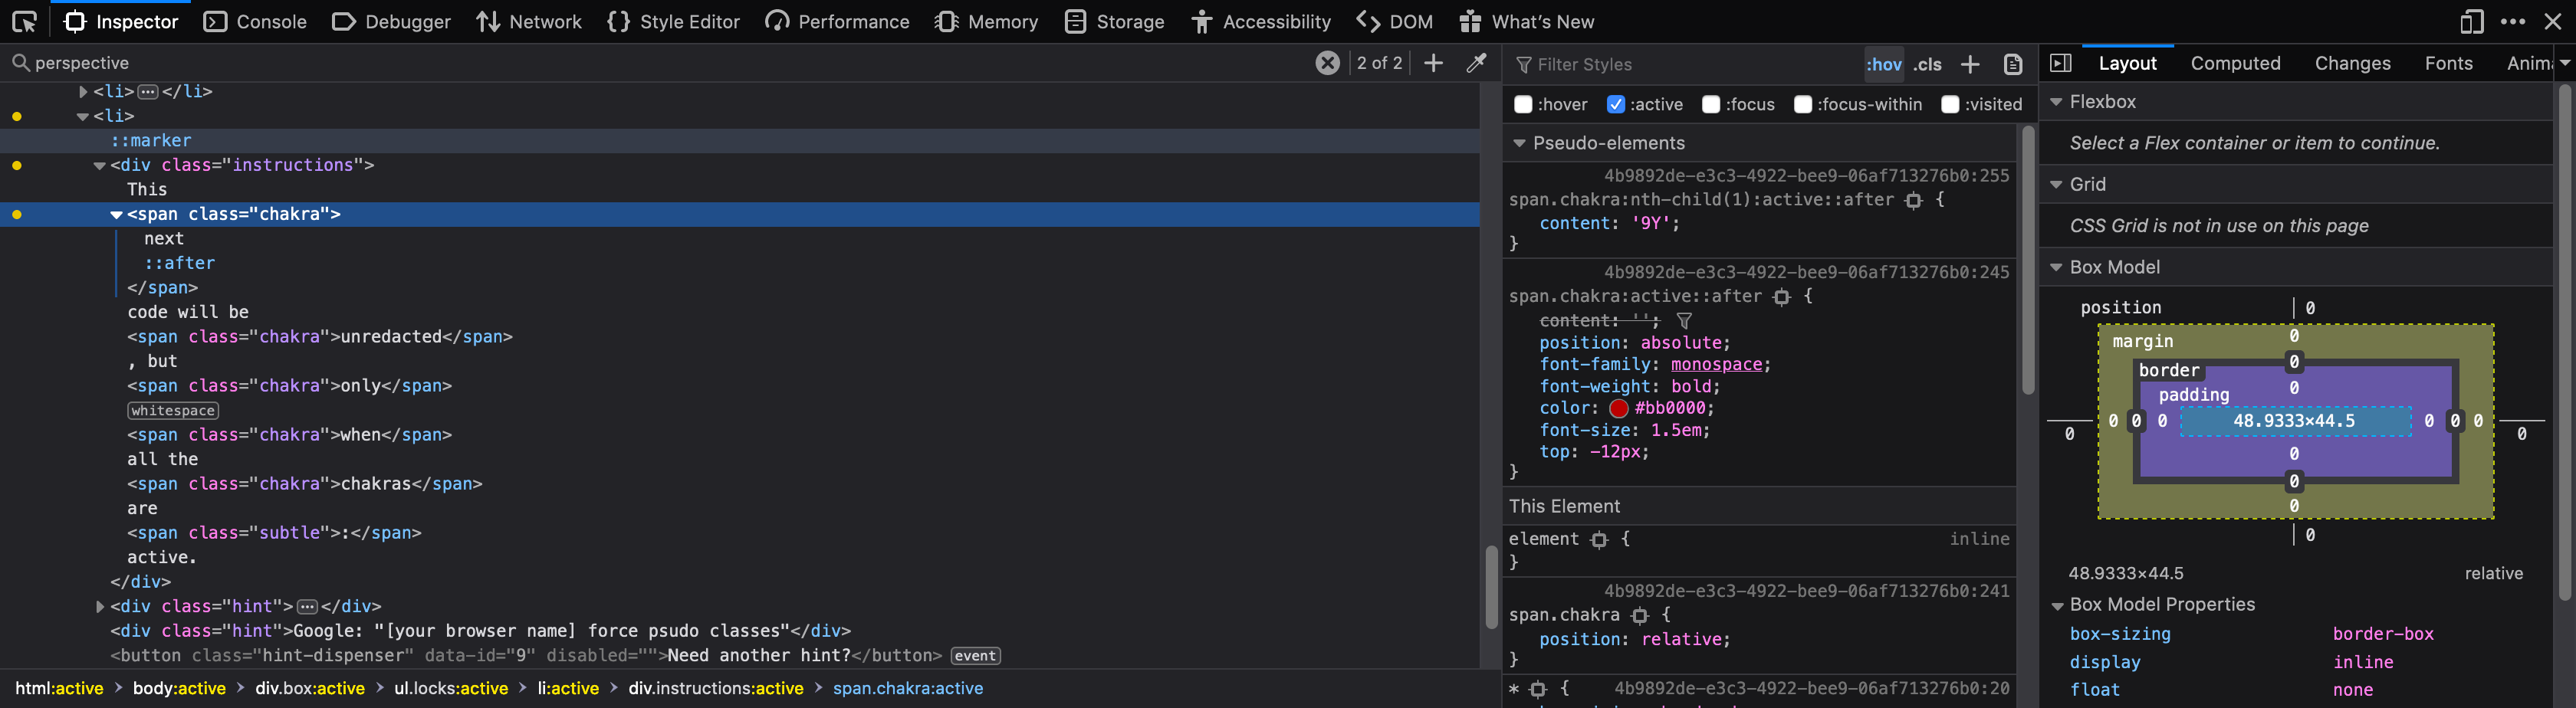The height and width of the screenshot is (708, 2576).
Task: Switch to the Network tab
Action: click(x=529, y=21)
